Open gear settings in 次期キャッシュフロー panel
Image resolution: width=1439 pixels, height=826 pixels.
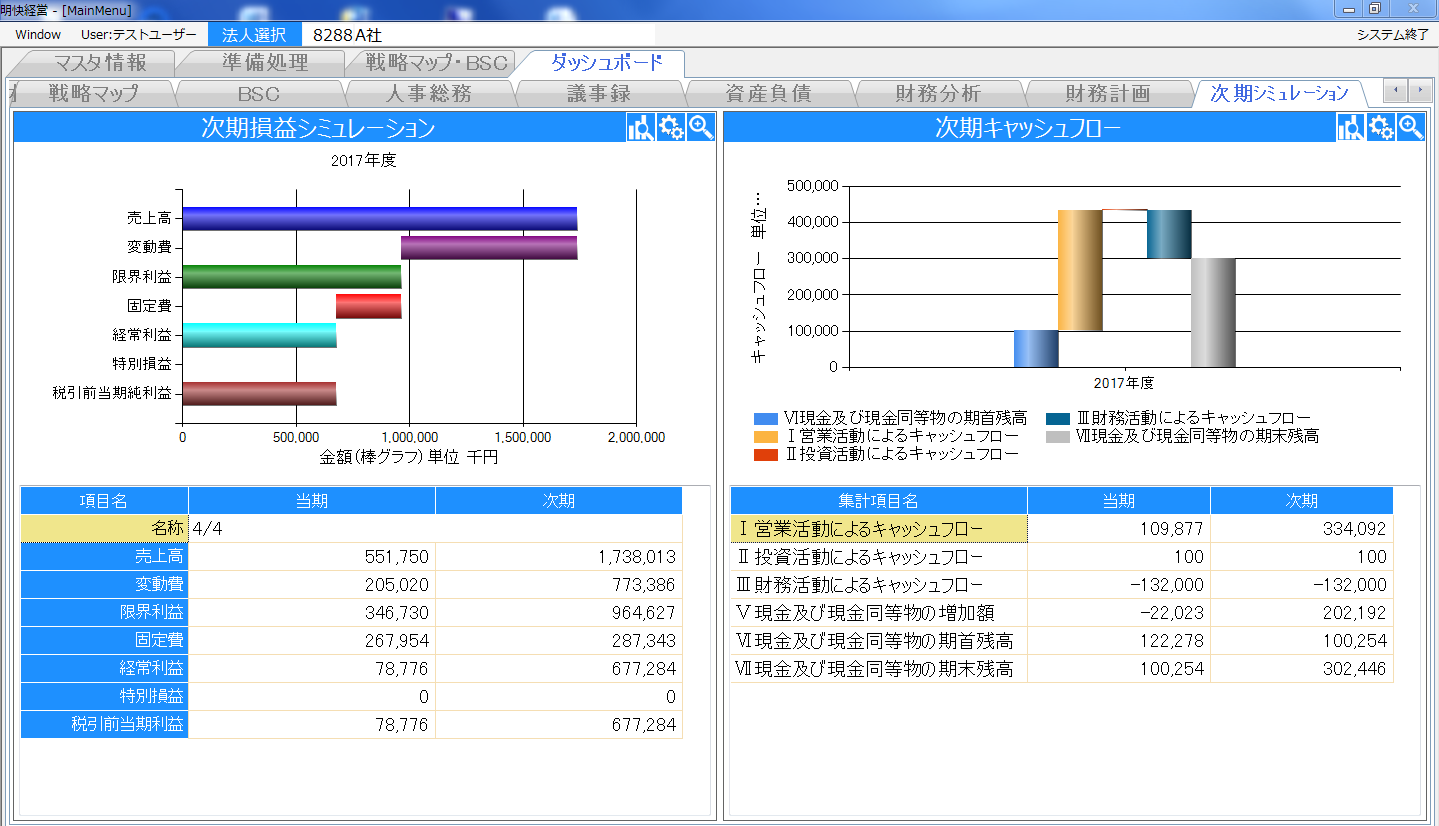(1381, 128)
